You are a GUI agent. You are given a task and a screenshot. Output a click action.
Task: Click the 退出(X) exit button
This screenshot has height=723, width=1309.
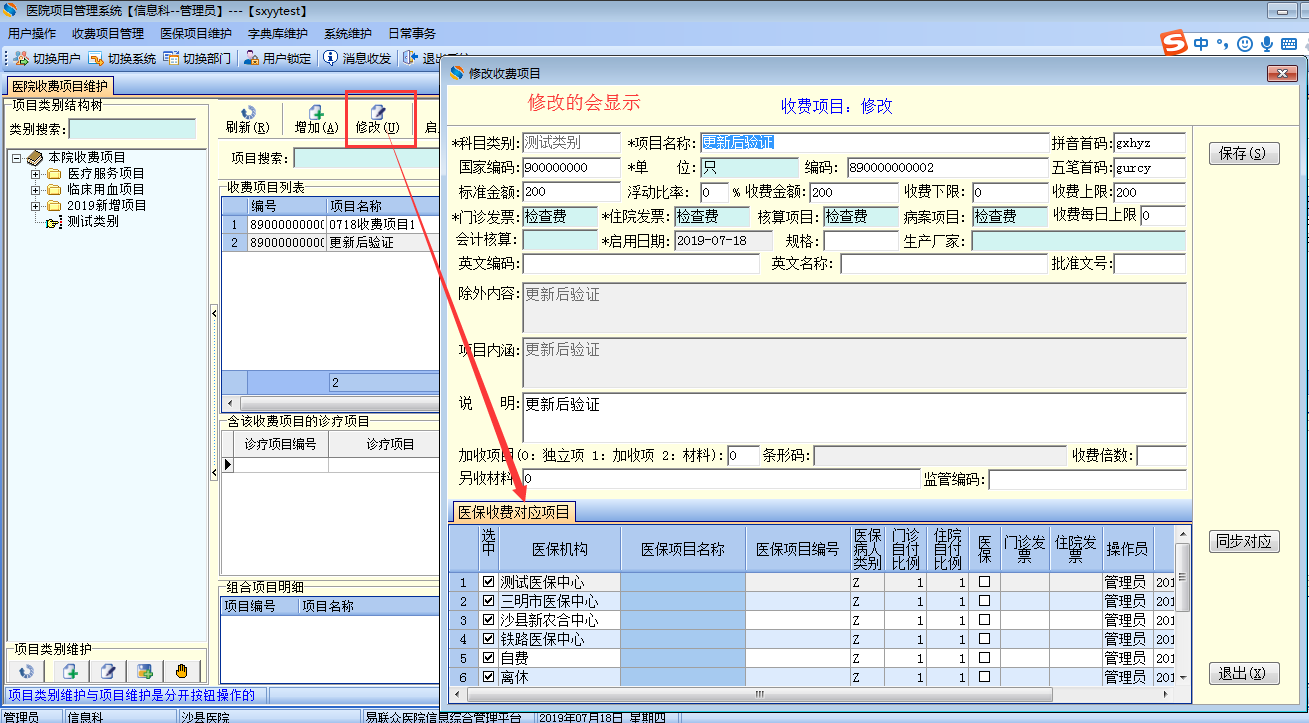1244,674
